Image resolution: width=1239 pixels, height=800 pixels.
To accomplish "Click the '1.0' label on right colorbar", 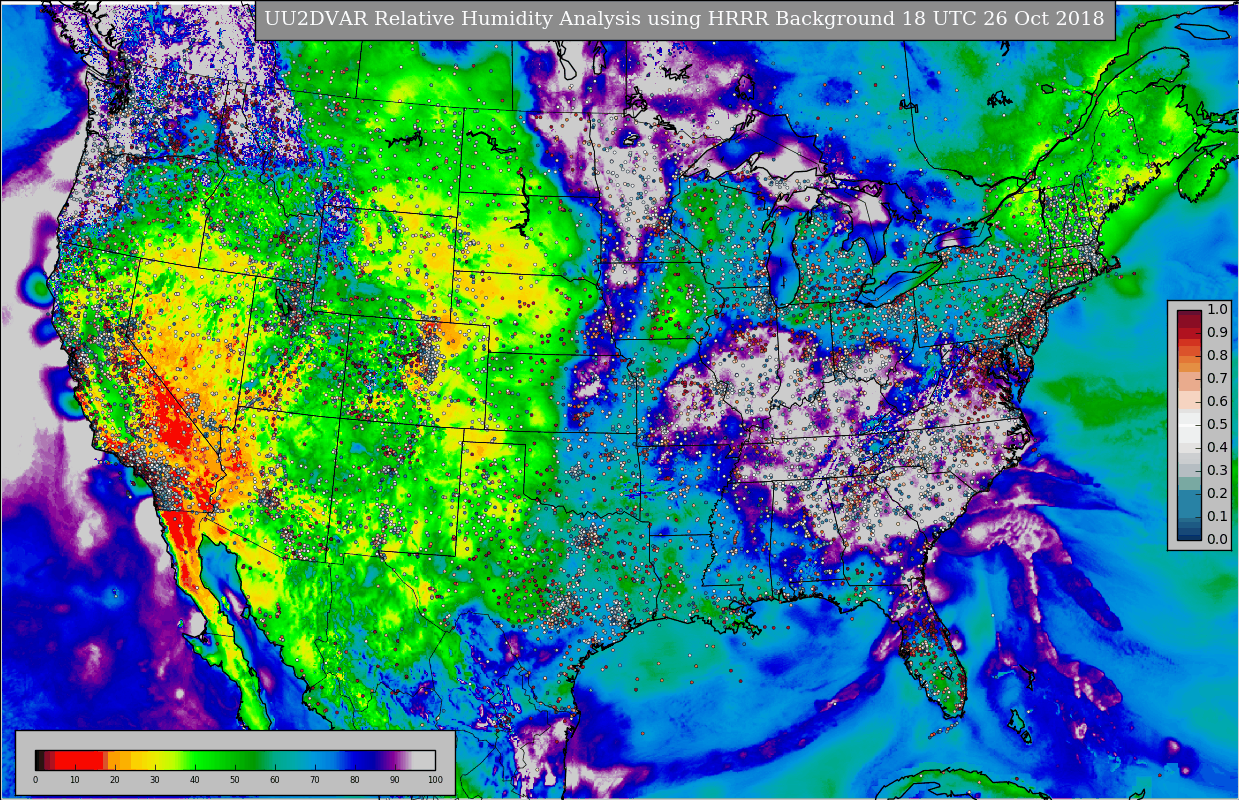I will 1217,309.
